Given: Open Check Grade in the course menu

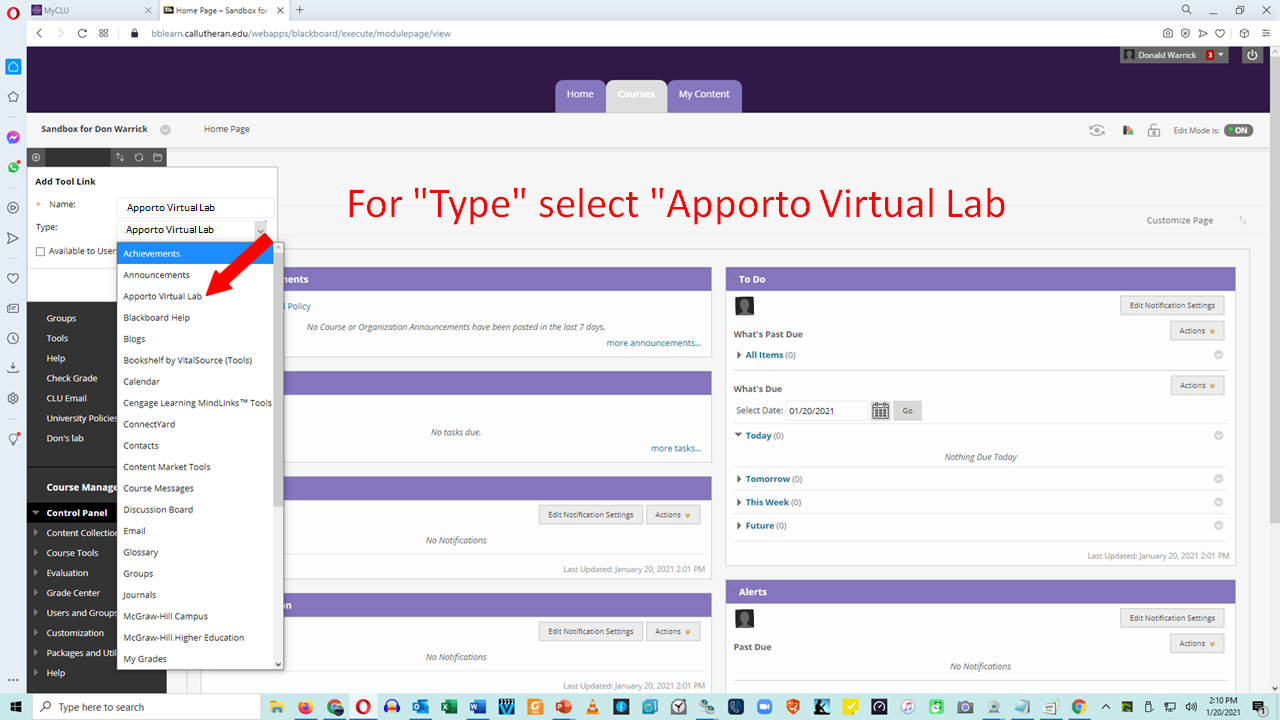Looking at the screenshot, I should tap(72, 378).
